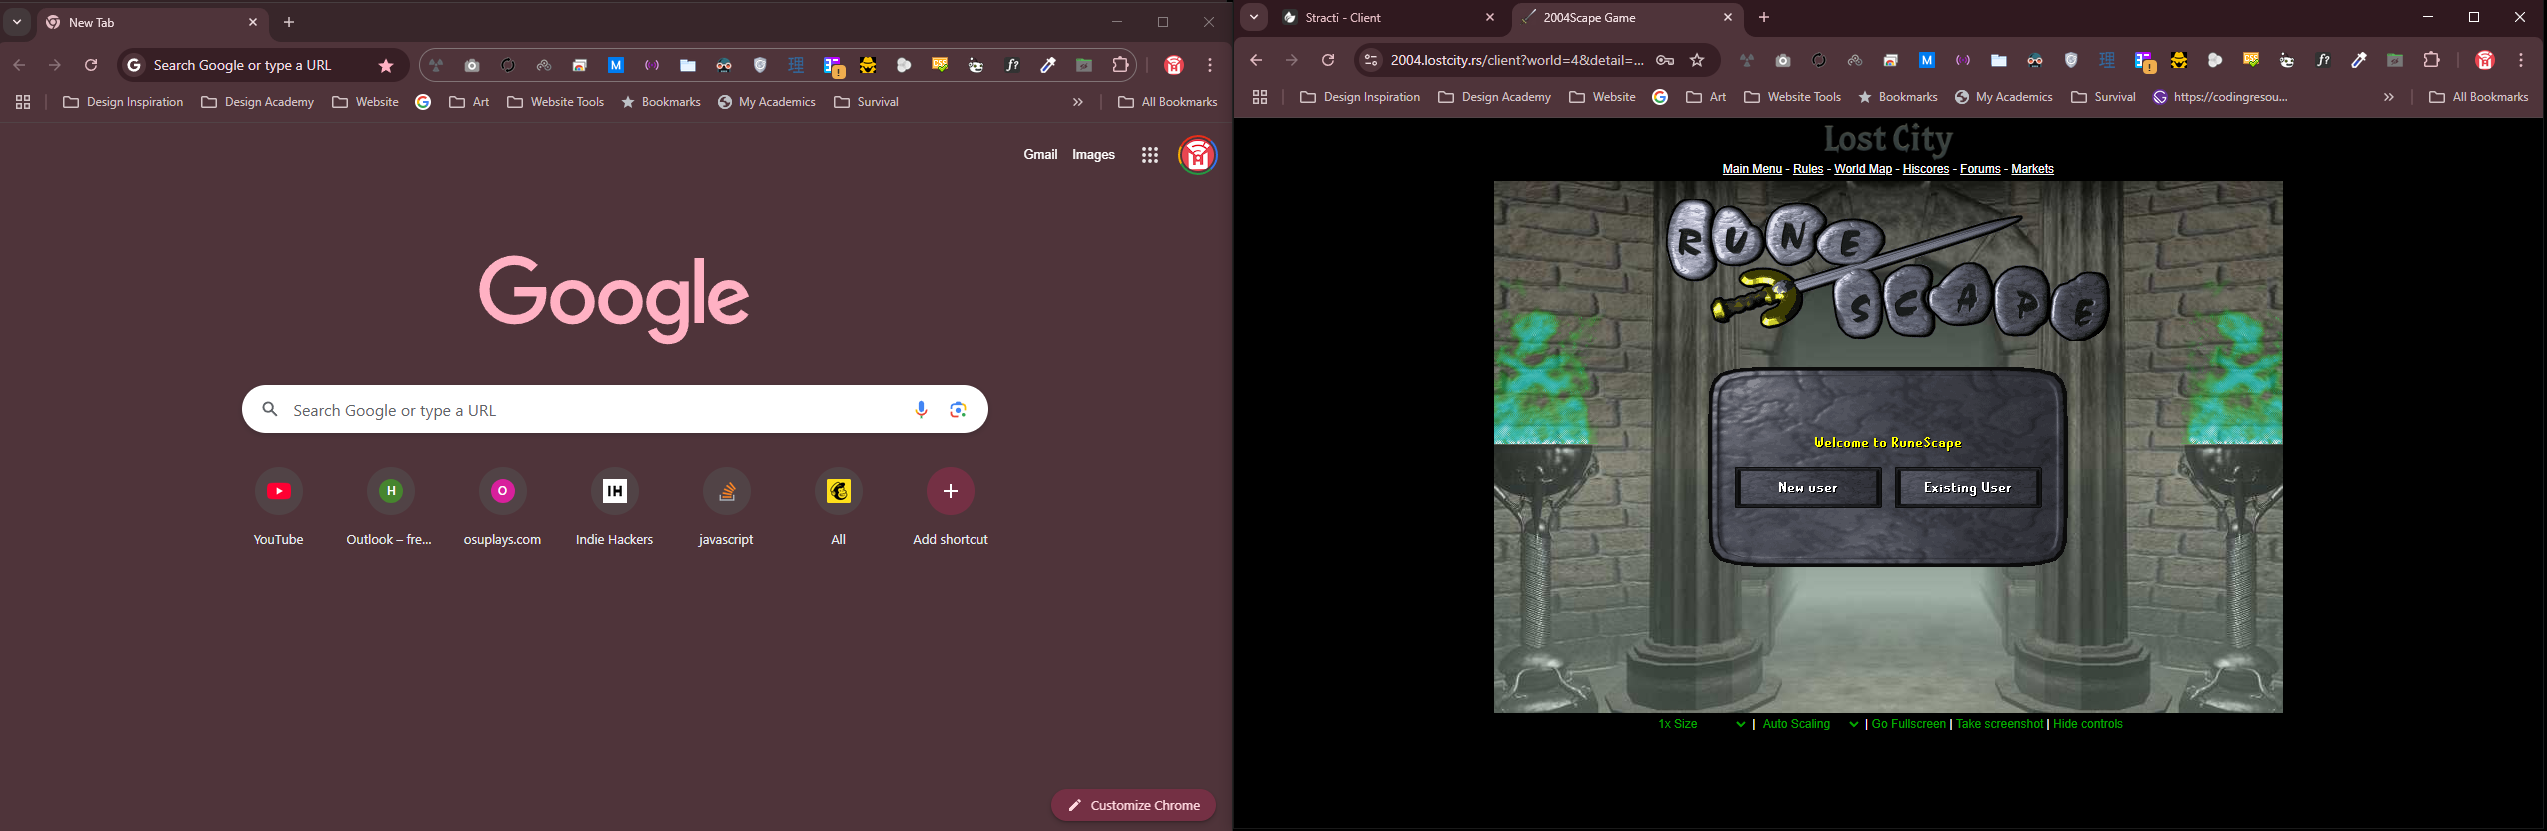The height and width of the screenshot is (831, 2547).
Task: Open the Google apps grid icon
Action: click(1150, 155)
